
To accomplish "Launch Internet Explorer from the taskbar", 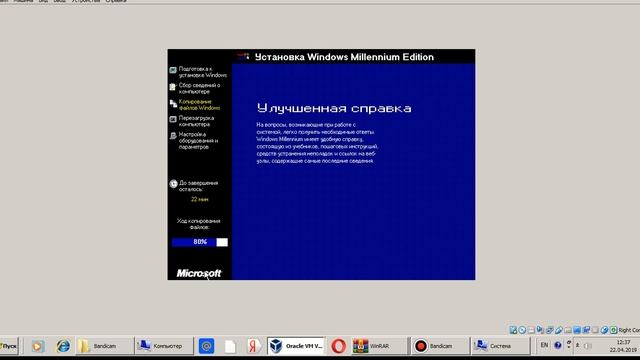I will pos(63,346).
